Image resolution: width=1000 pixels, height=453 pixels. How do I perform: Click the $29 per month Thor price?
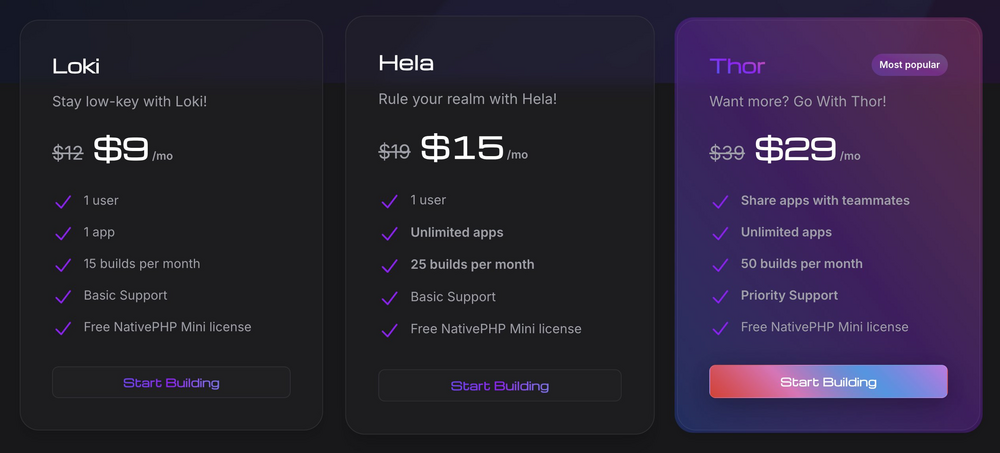(795, 150)
